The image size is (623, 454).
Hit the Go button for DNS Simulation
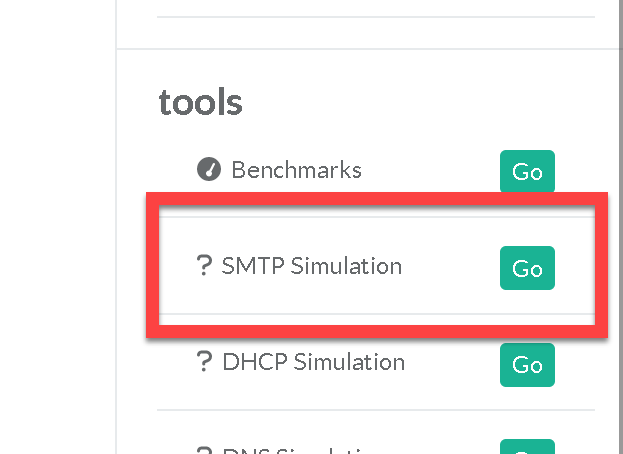(x=527, y=447)
